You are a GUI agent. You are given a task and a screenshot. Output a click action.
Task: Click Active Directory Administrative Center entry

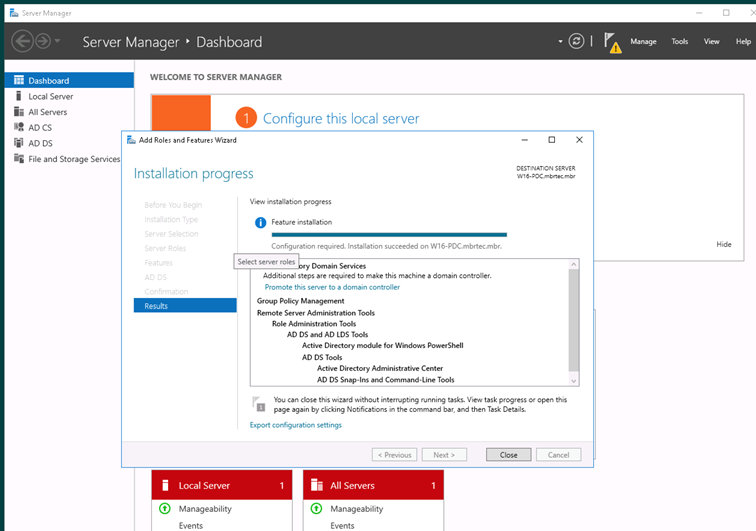(380, 368)
